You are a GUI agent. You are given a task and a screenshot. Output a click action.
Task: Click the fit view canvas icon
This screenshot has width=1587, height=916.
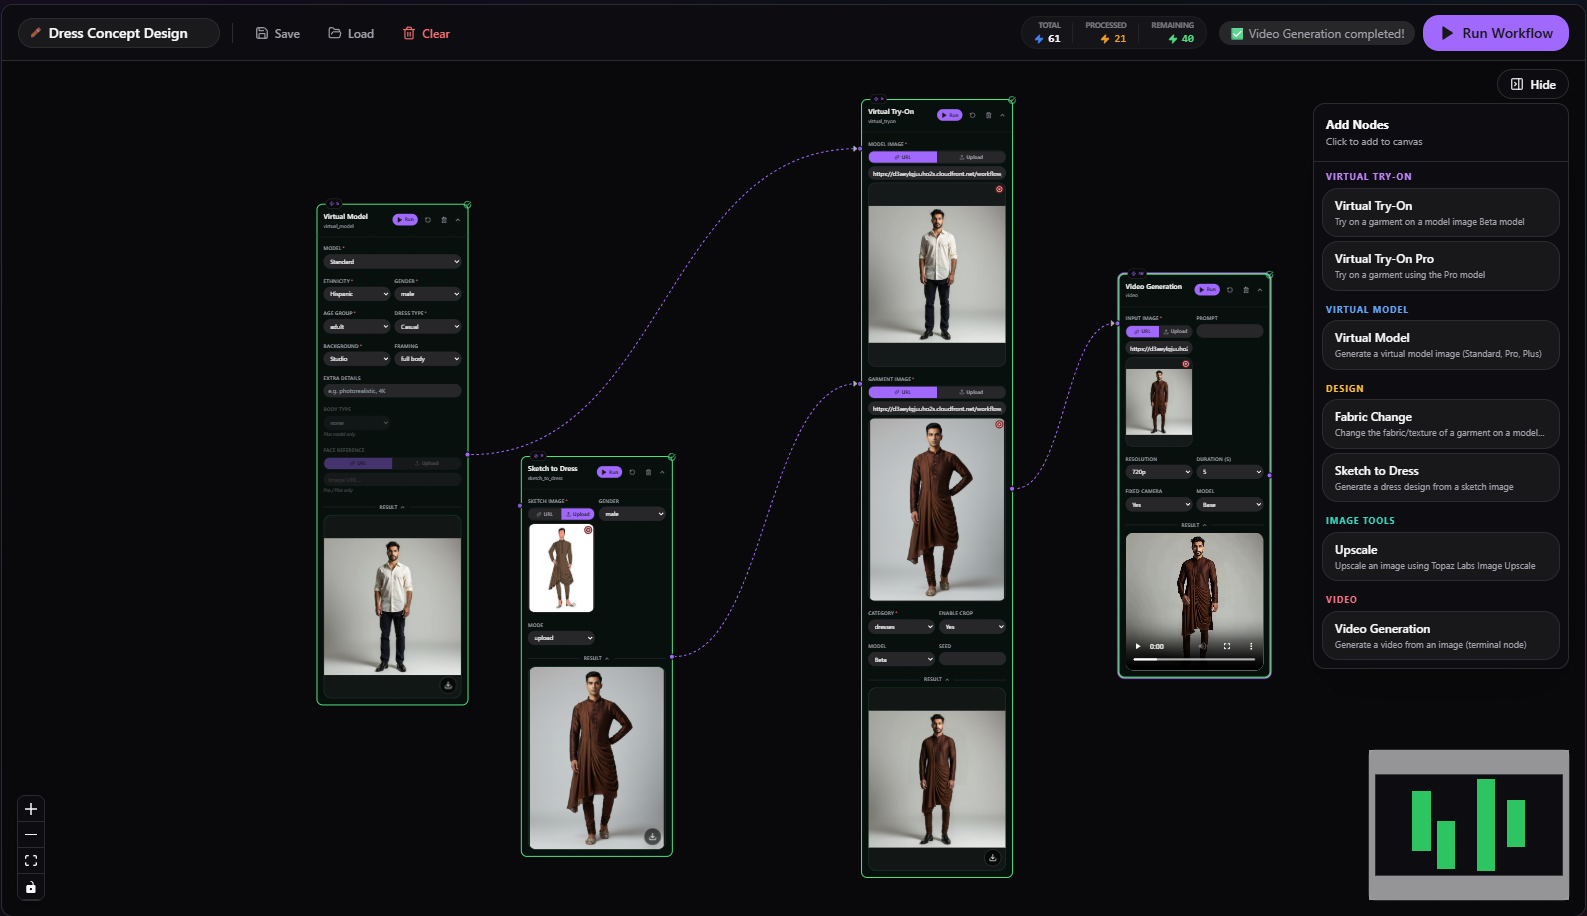pos(31,861)
